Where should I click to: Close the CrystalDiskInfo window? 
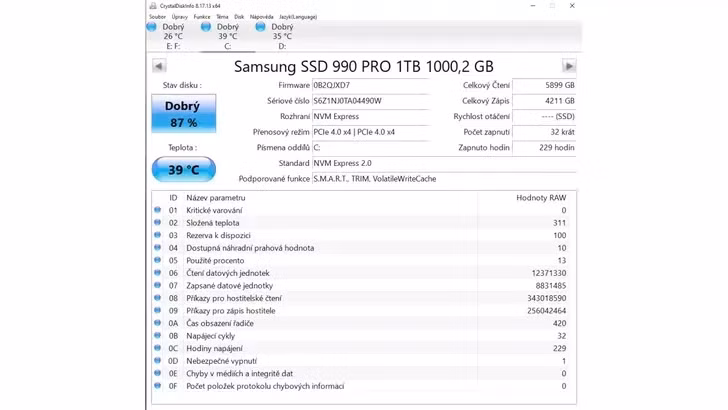(572, 6)
